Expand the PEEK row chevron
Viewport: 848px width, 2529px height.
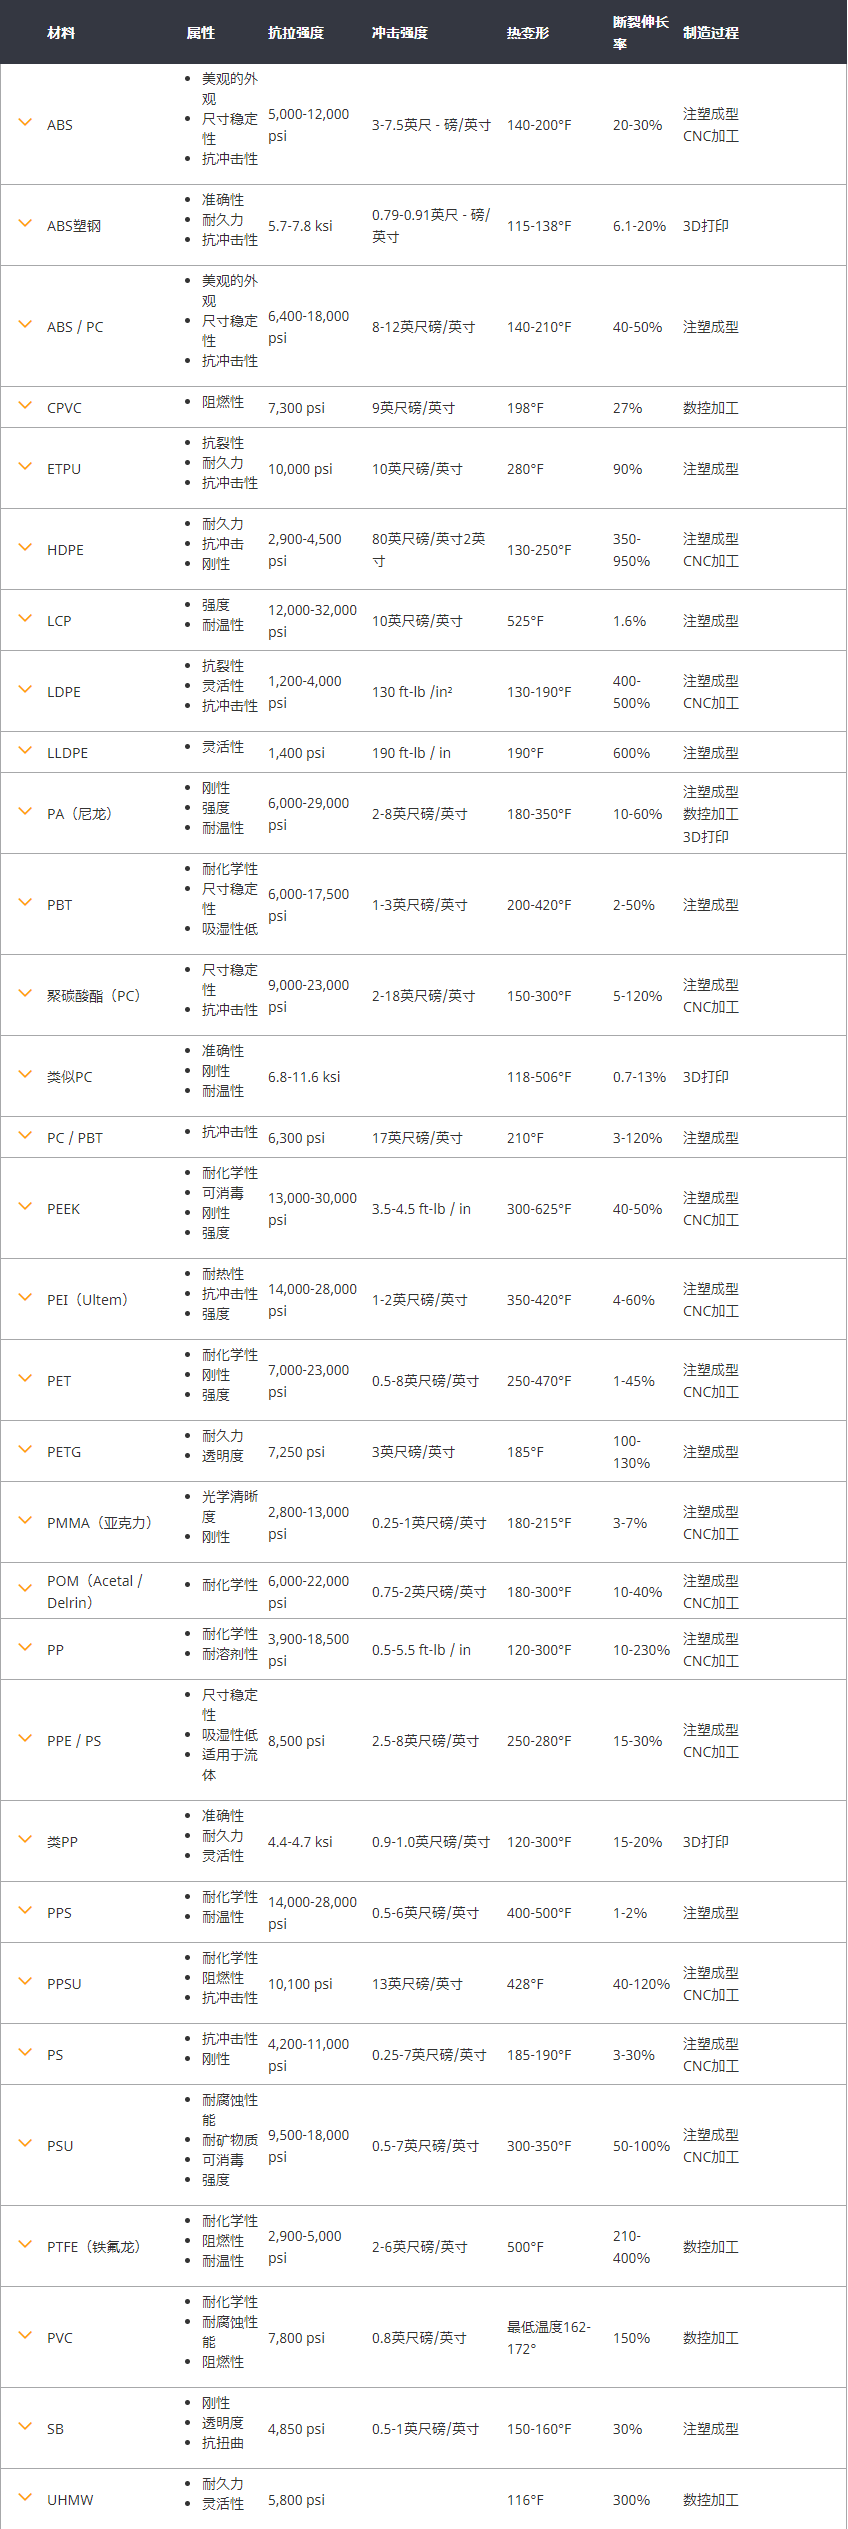[x=25, y=1207]
